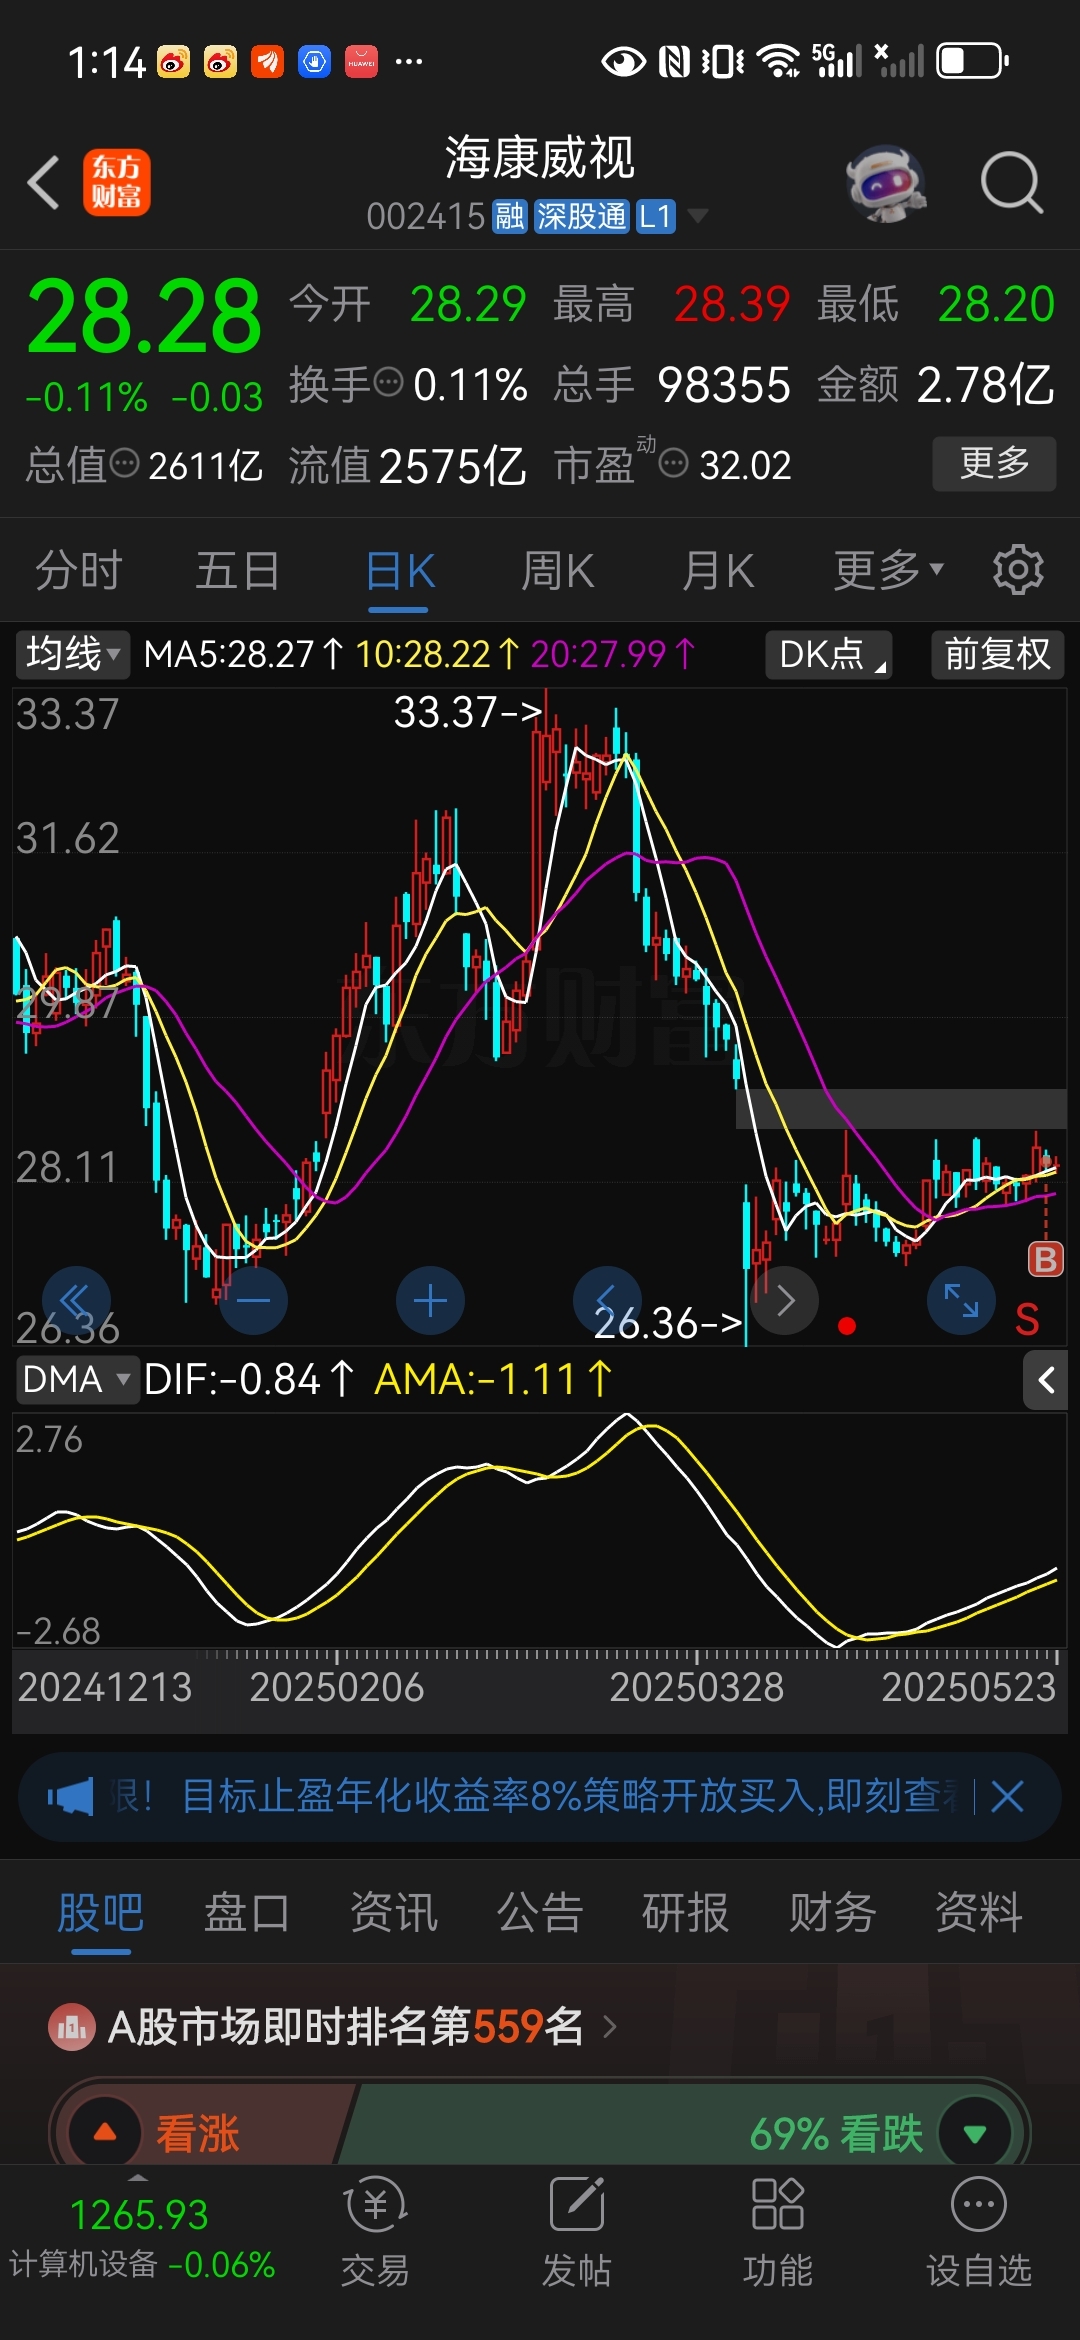Open the 股吧 tab
This screenshot has width=1080, height=2340.
tap(100, 1913)
